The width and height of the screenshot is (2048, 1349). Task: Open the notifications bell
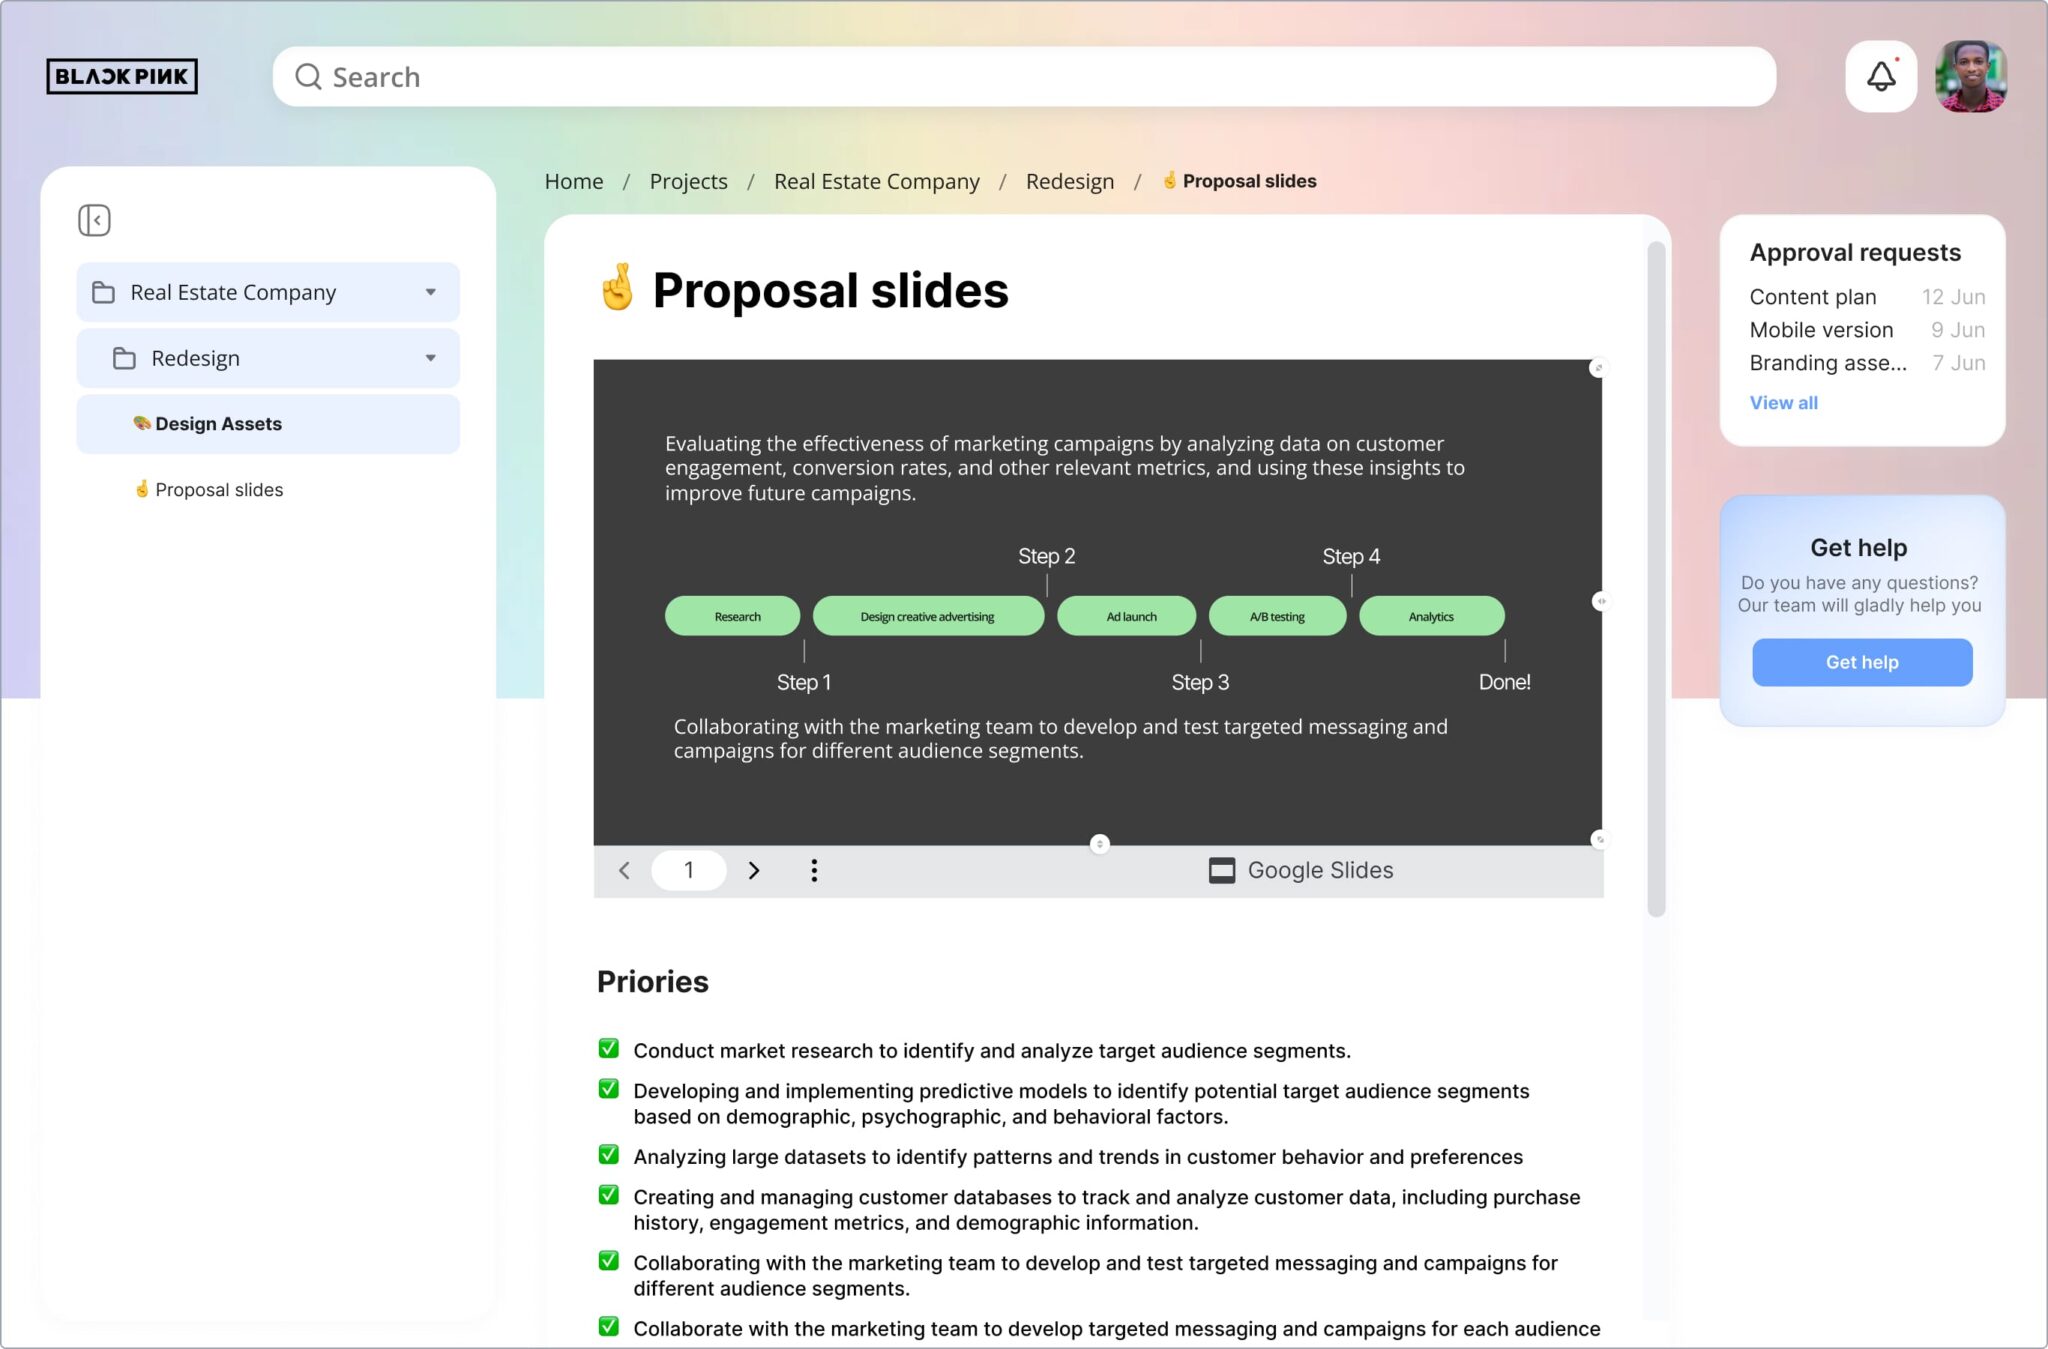click(x=1881, y=76)
